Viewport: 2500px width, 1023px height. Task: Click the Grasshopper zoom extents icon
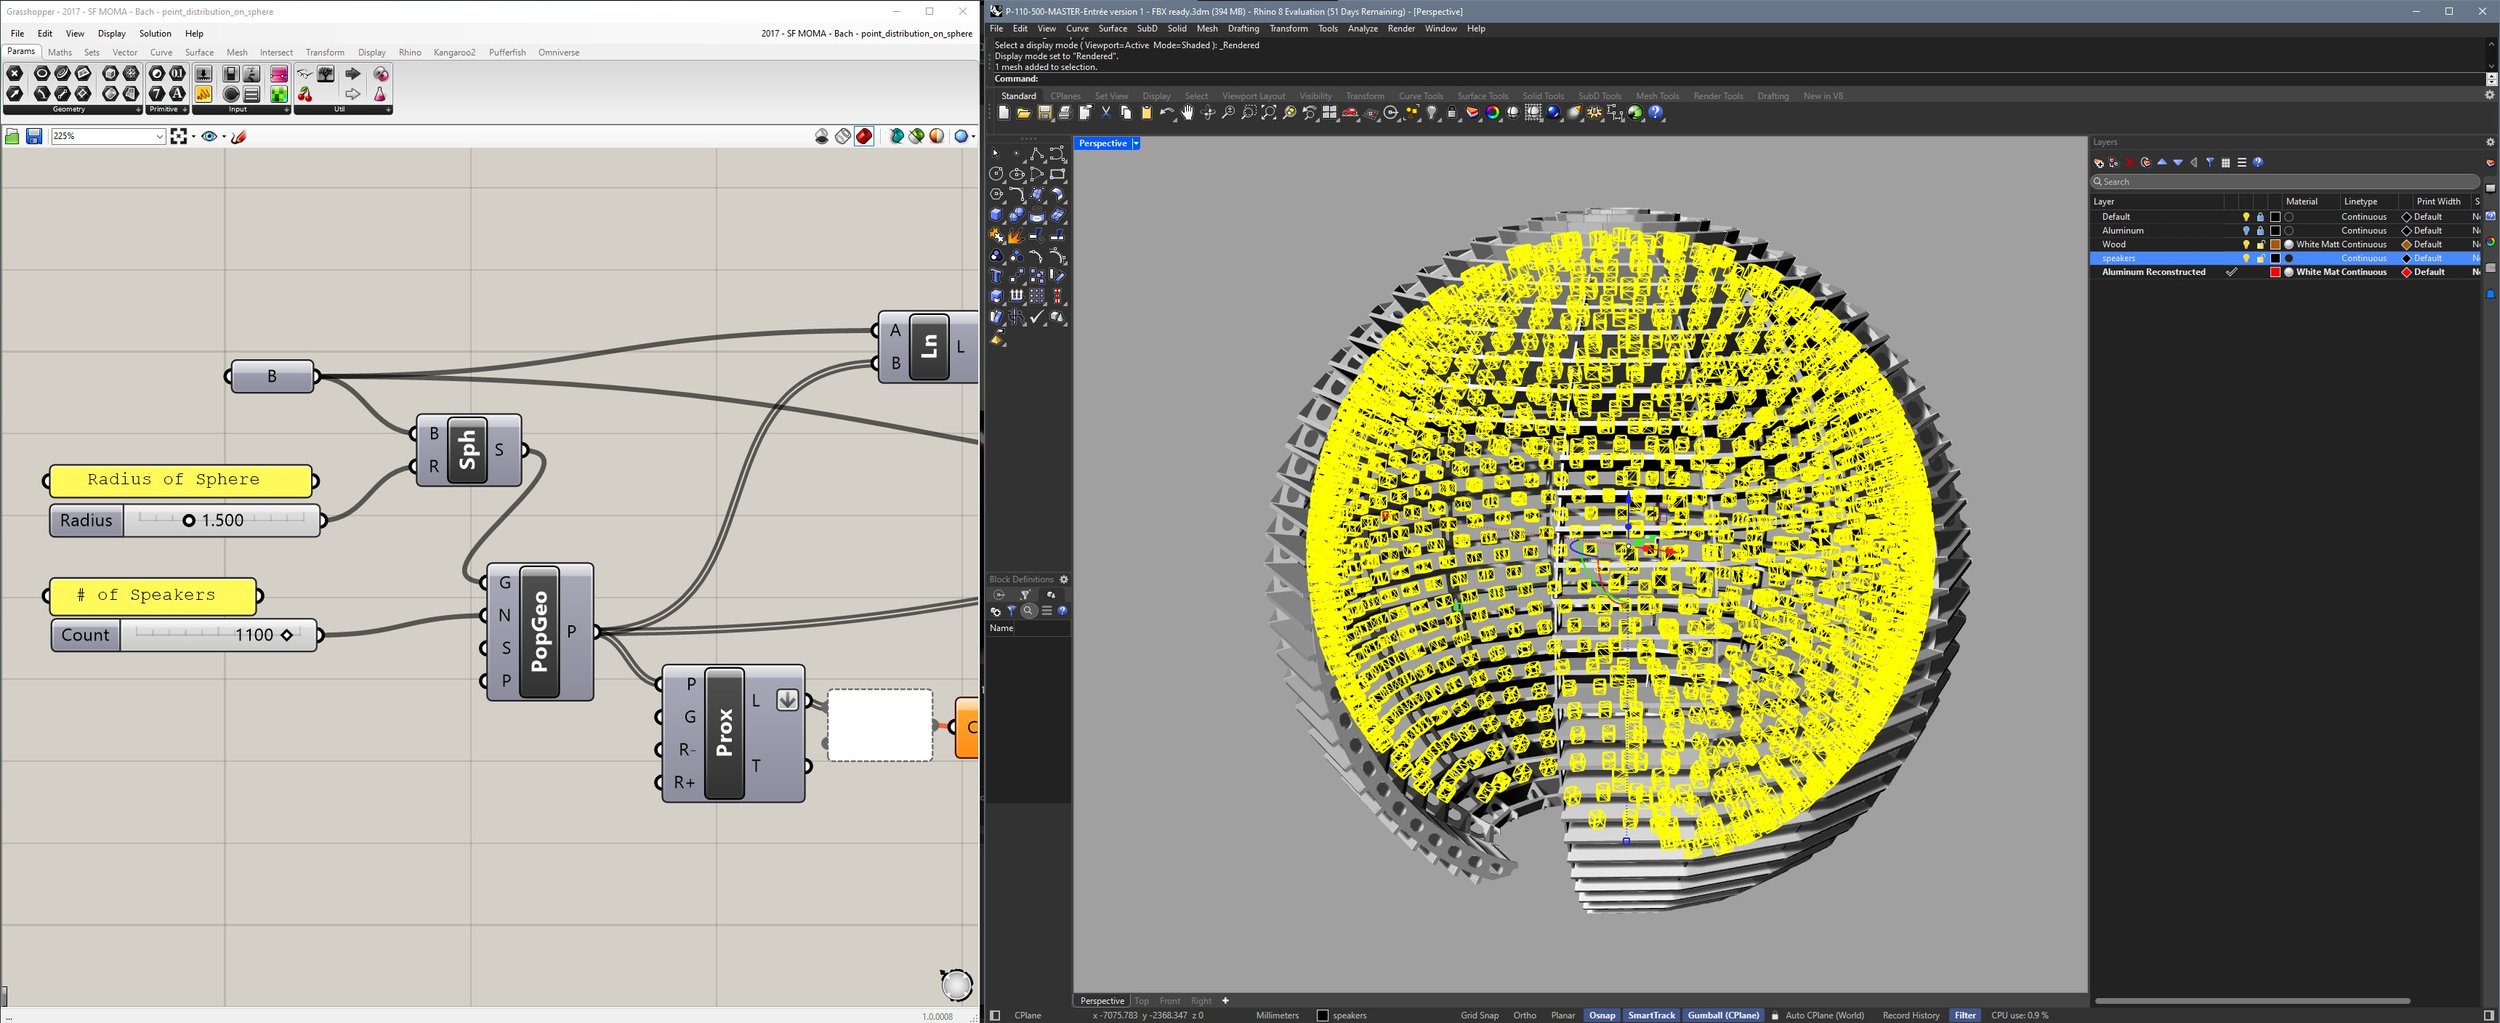[178, 136]
